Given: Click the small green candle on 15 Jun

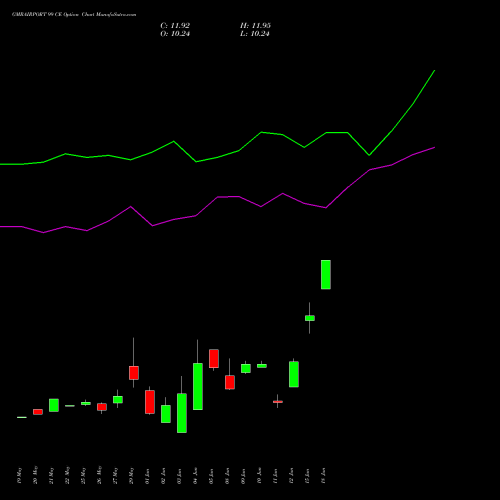Looking at the screenshot, I should (x=310, y=318).
